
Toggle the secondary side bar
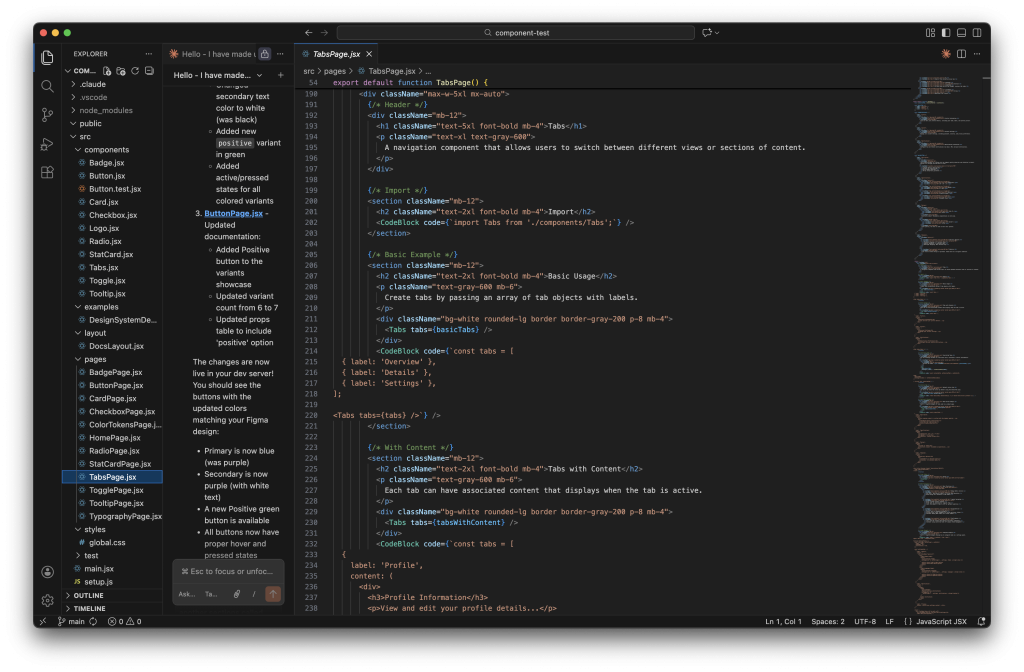pyautogui.click(x=976, y=33)
